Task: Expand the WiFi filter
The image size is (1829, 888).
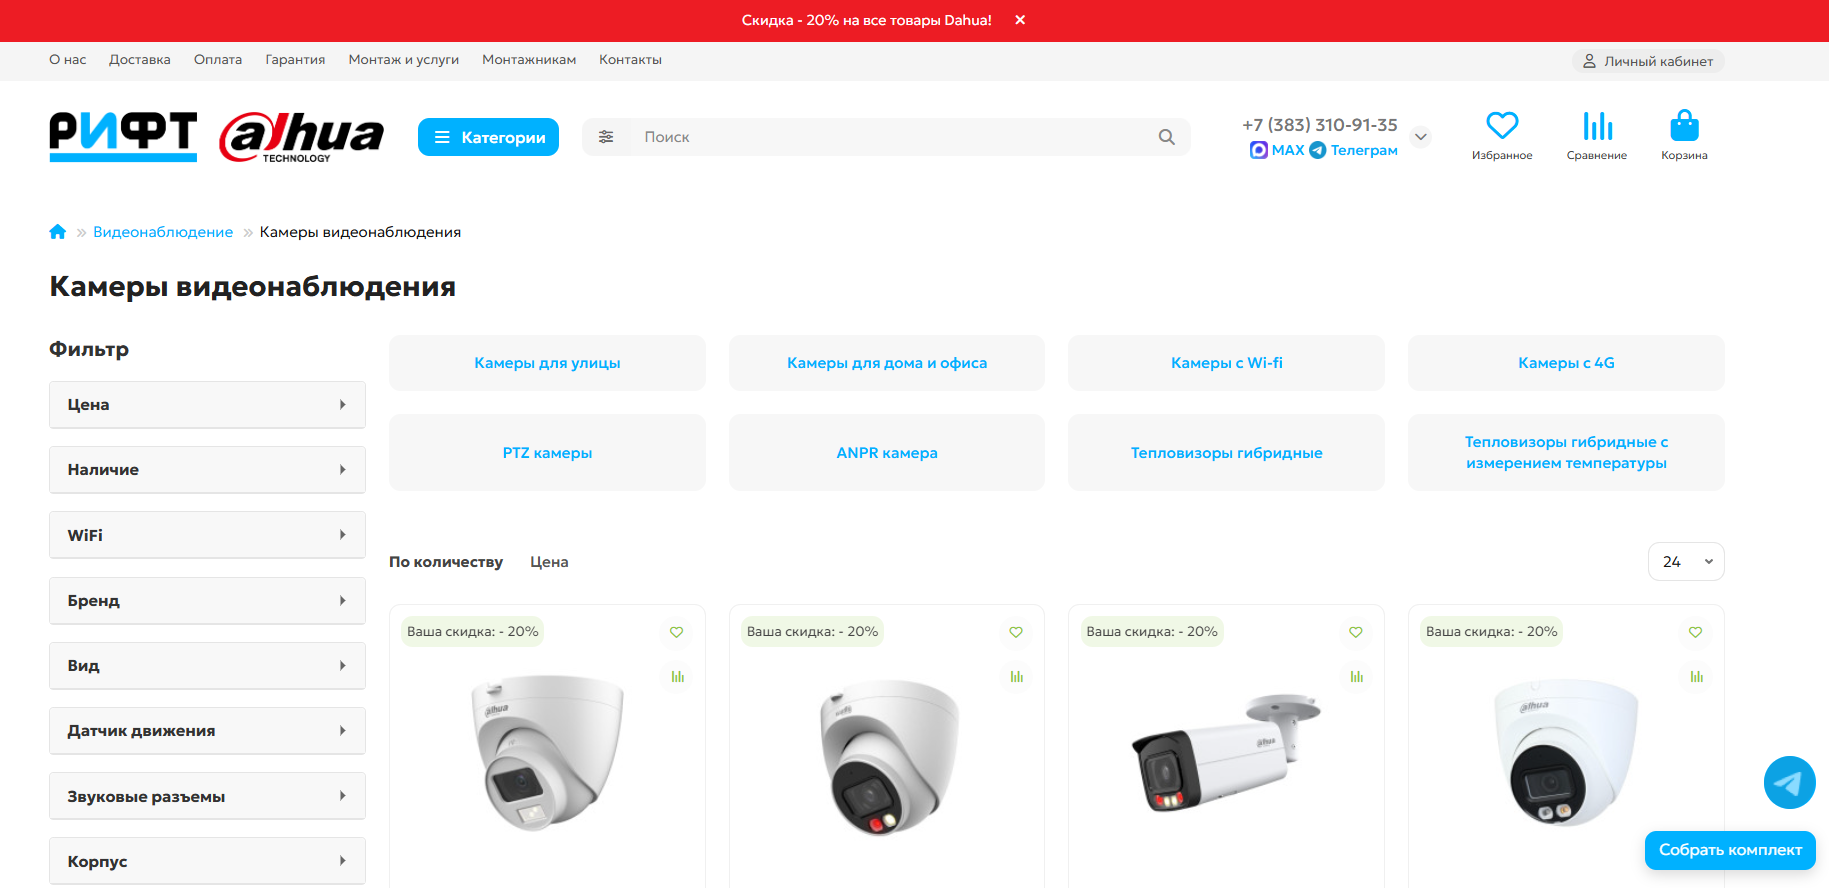Action: click(x=207, y=535)
